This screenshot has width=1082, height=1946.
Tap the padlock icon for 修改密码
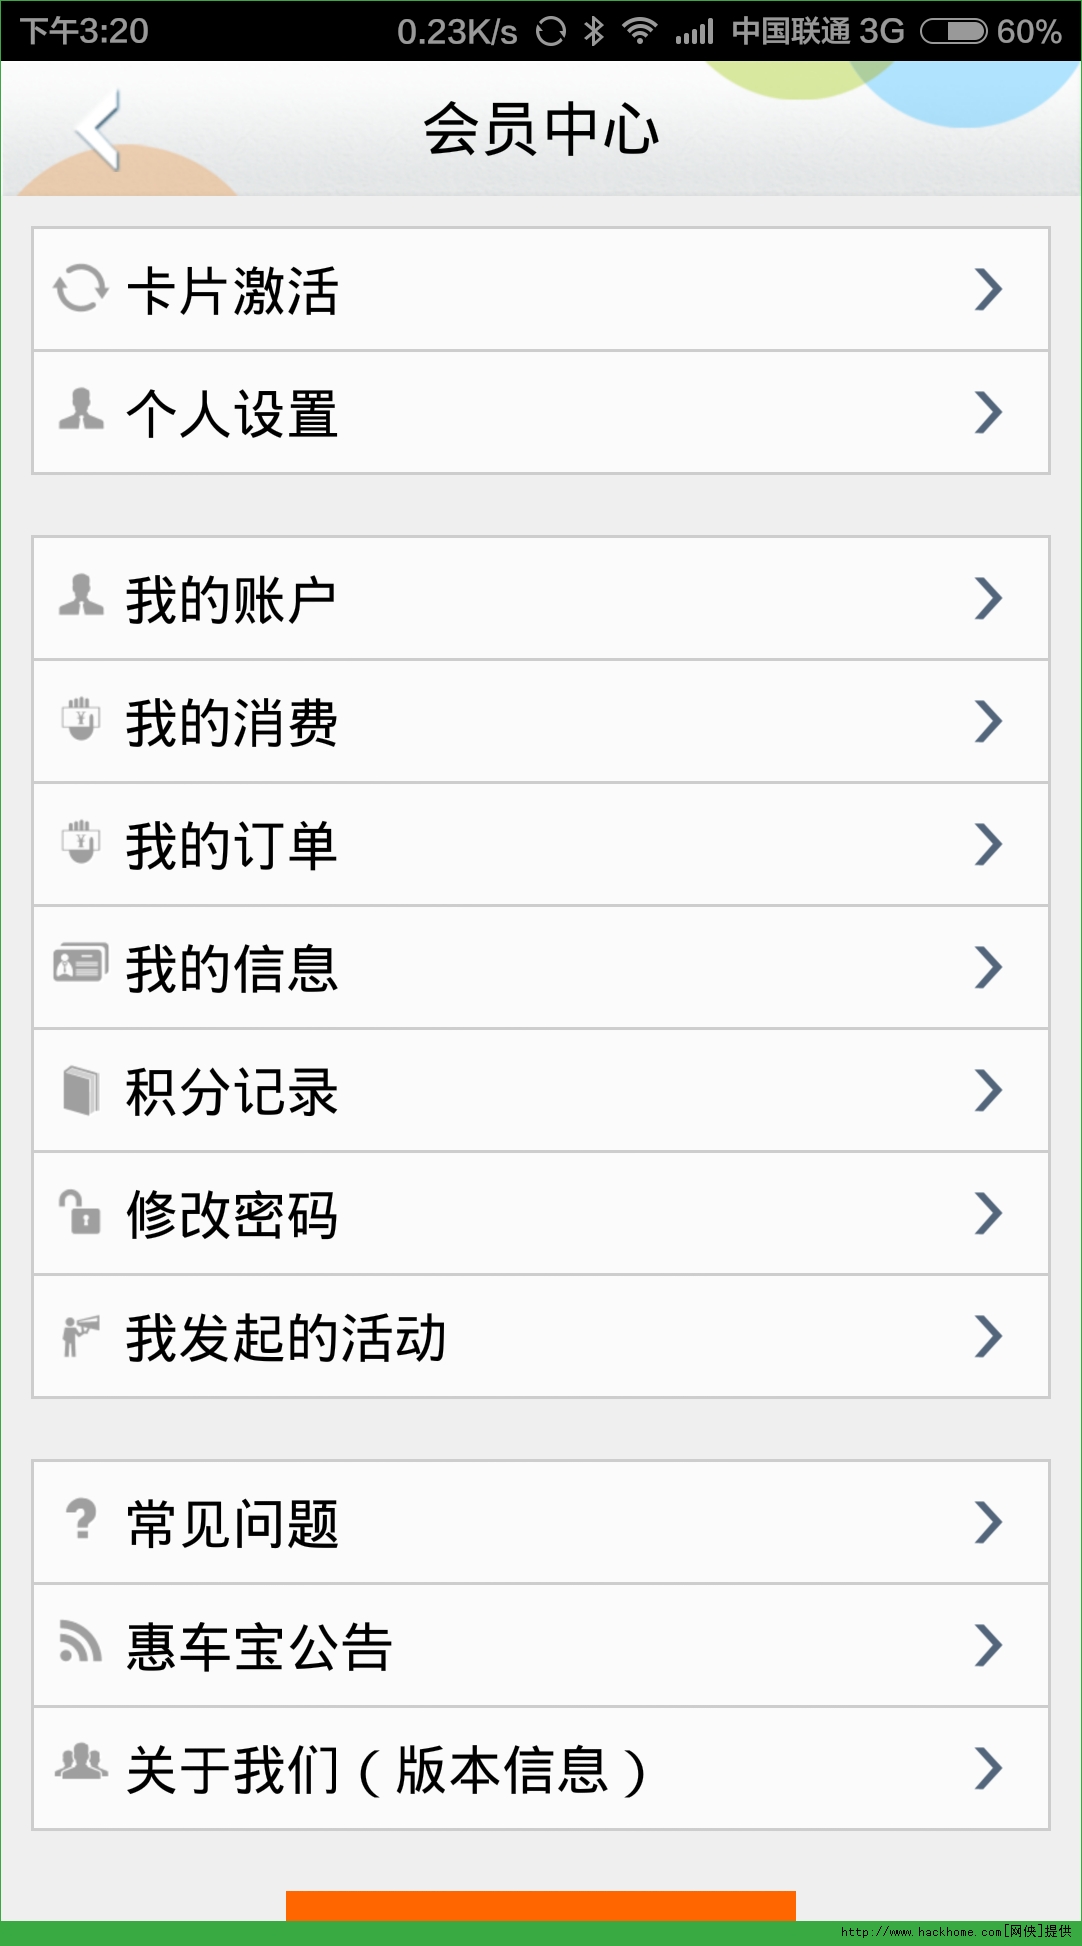(80, 1212)
